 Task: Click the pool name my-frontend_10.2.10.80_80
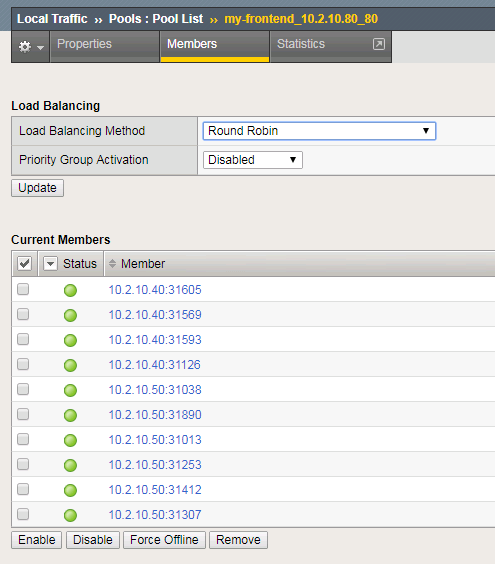tap(301, 19)
